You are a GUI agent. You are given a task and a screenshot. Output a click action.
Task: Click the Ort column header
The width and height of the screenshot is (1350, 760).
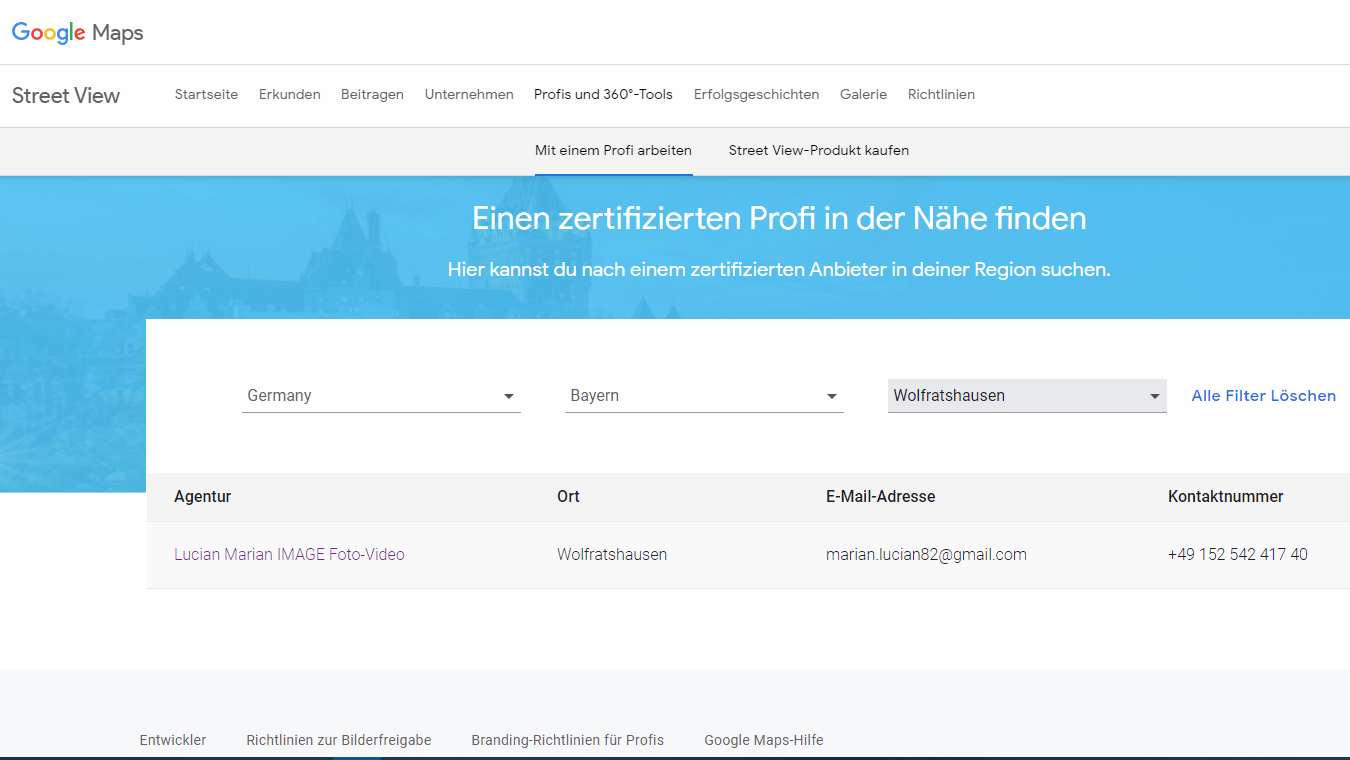pyautogui.click(x=568, y=497)
